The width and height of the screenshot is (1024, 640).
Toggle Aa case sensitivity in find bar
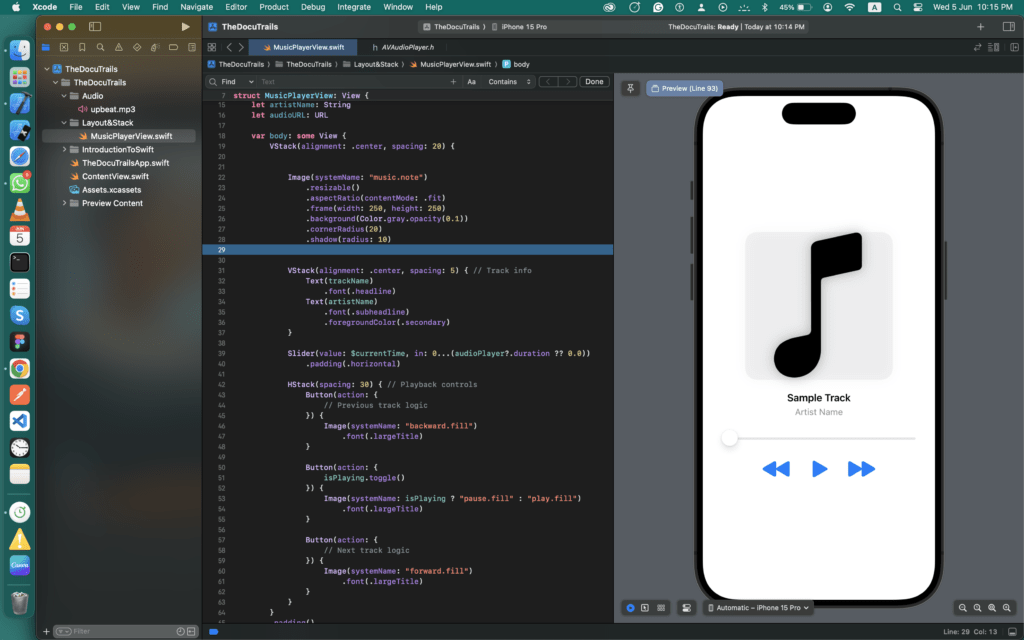pos(472,82)
